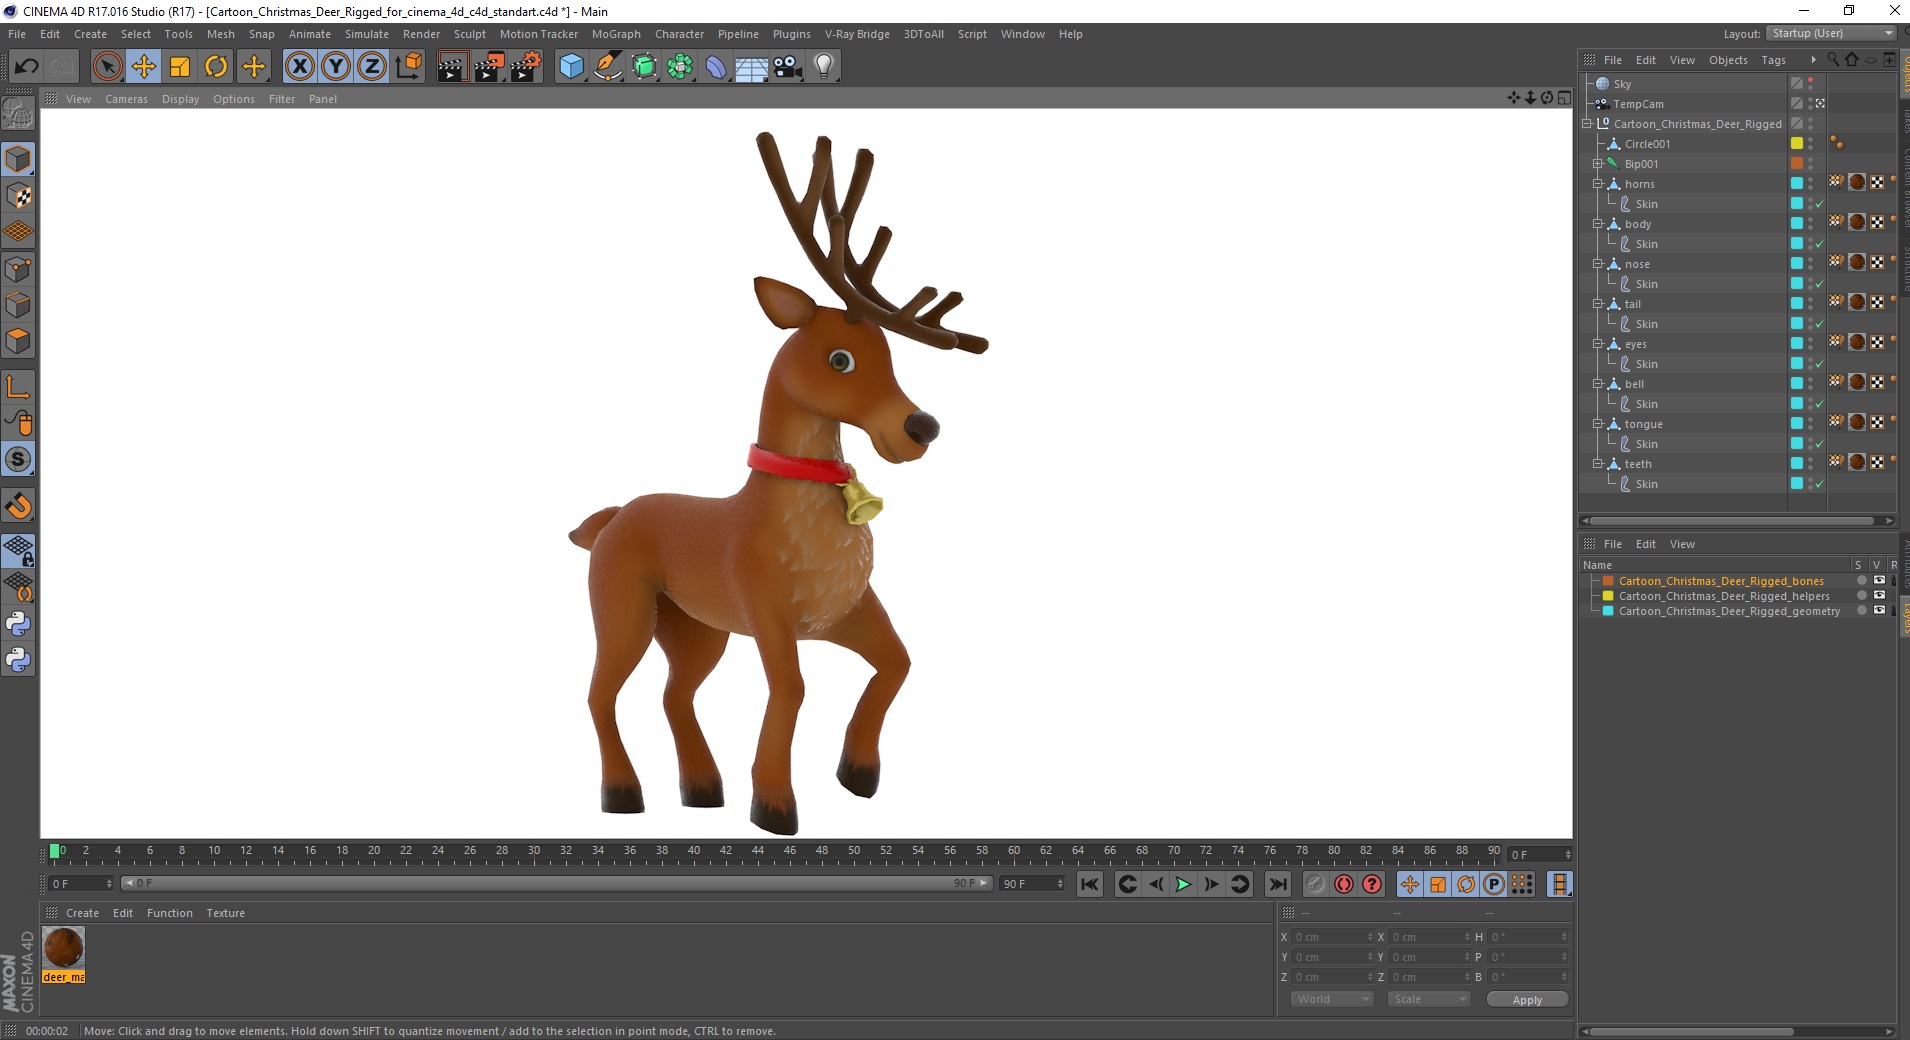Click the Circle001 yellow layer swatch
This screenshot has height=1040, width=1910.
point(1797,143)
